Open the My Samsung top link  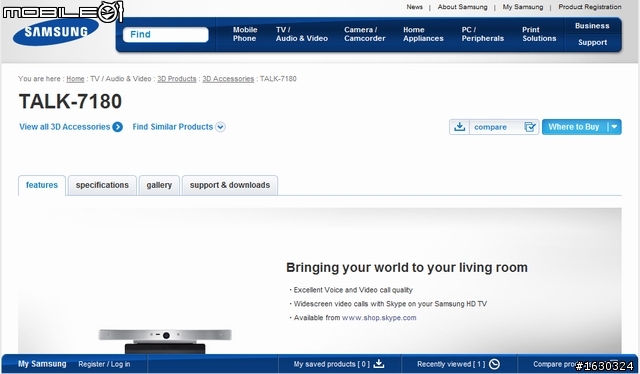(523, 7)
